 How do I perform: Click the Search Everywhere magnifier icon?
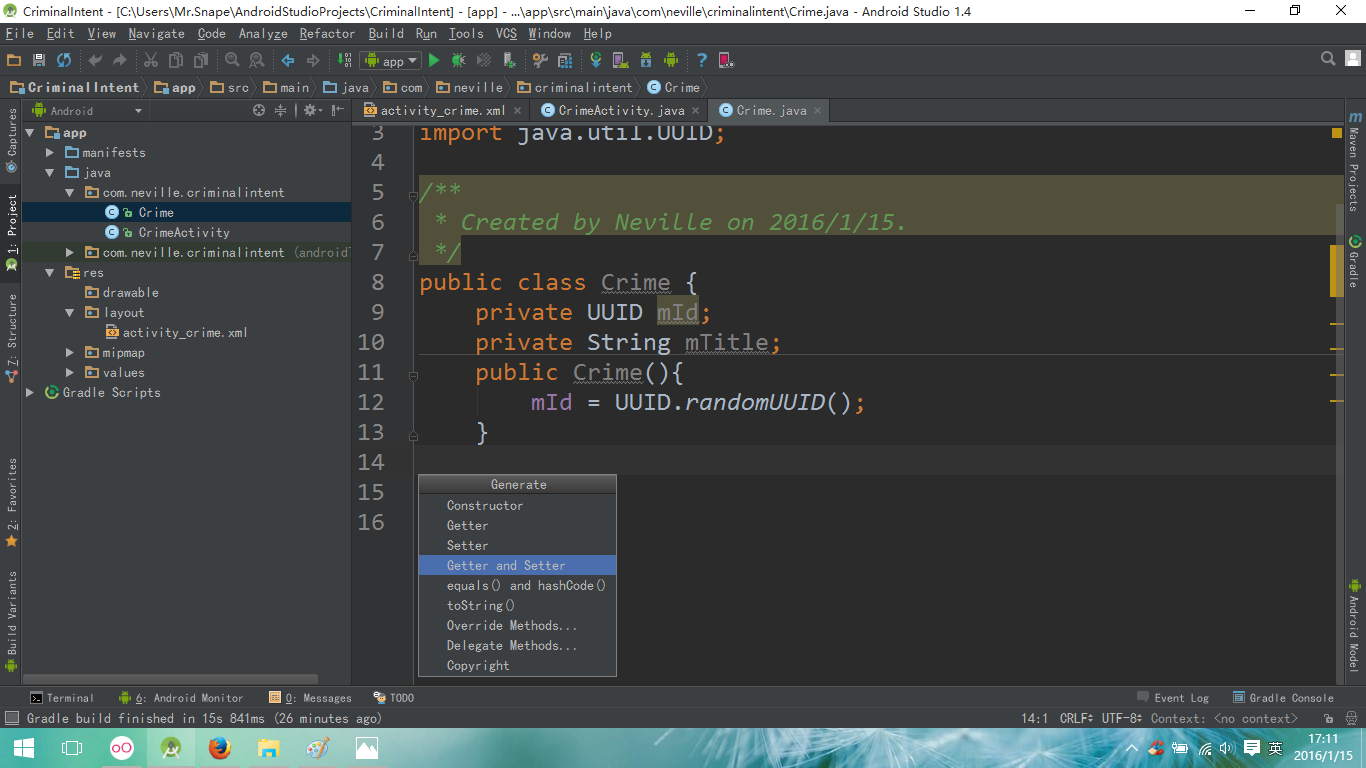click(x=1328, y=59)
